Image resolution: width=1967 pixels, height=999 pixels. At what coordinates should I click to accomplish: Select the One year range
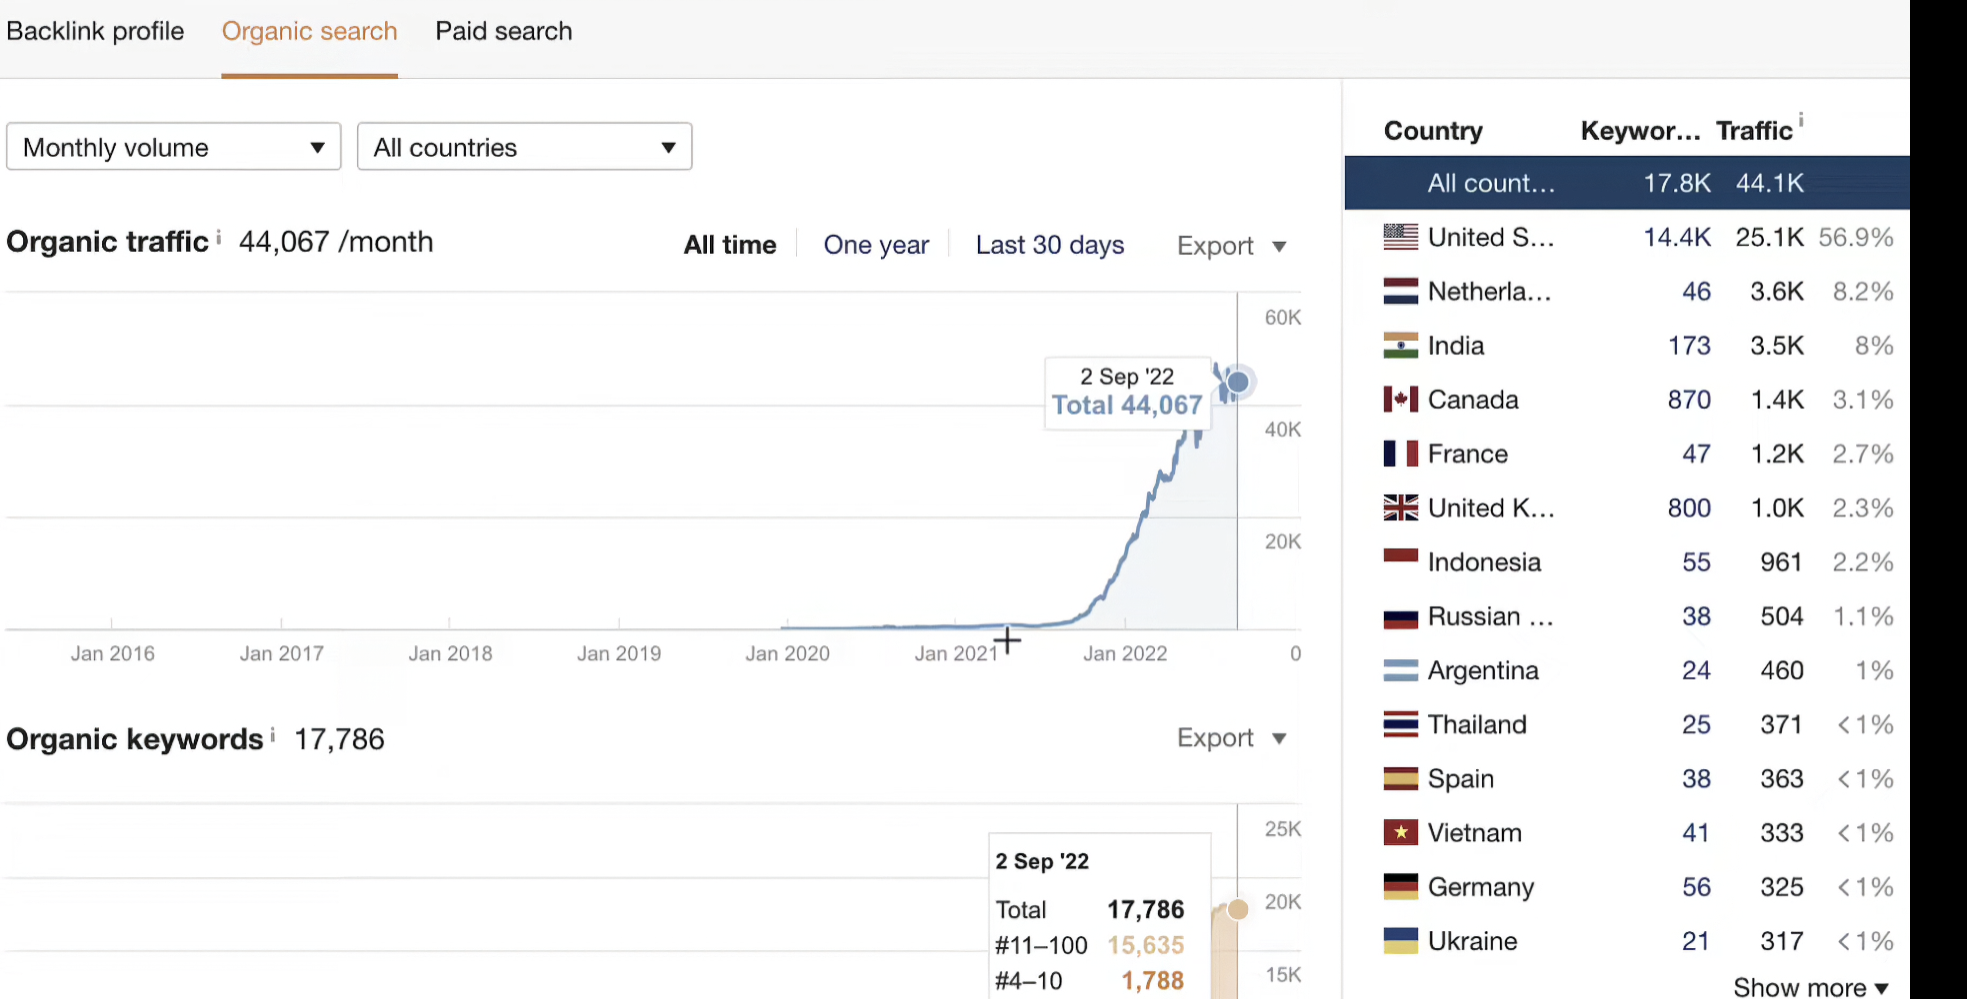(876, 245)
